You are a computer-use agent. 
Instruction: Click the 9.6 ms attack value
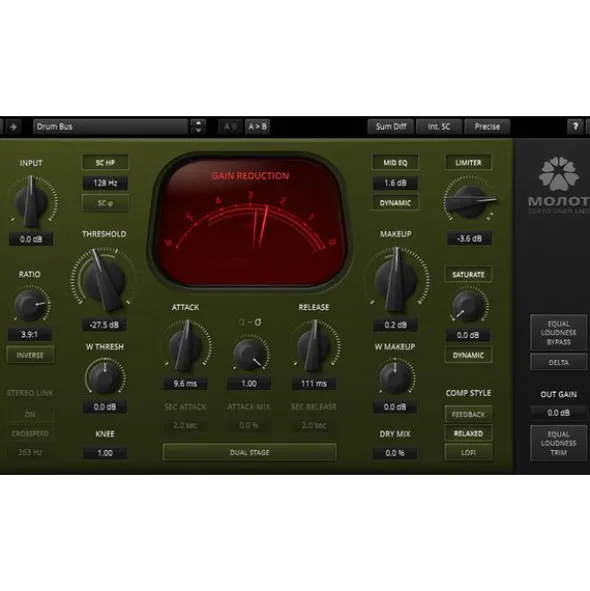(x=185, y=384)
